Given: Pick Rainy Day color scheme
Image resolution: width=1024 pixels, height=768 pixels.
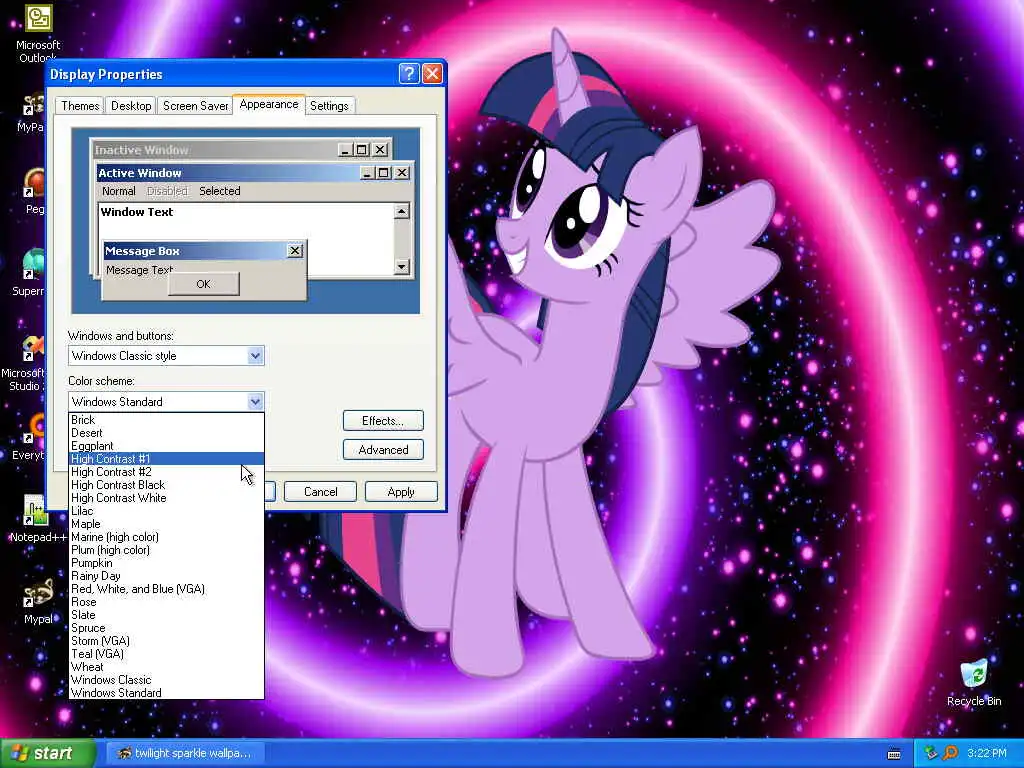Looking at the screenshot, I should pos(167,576).
